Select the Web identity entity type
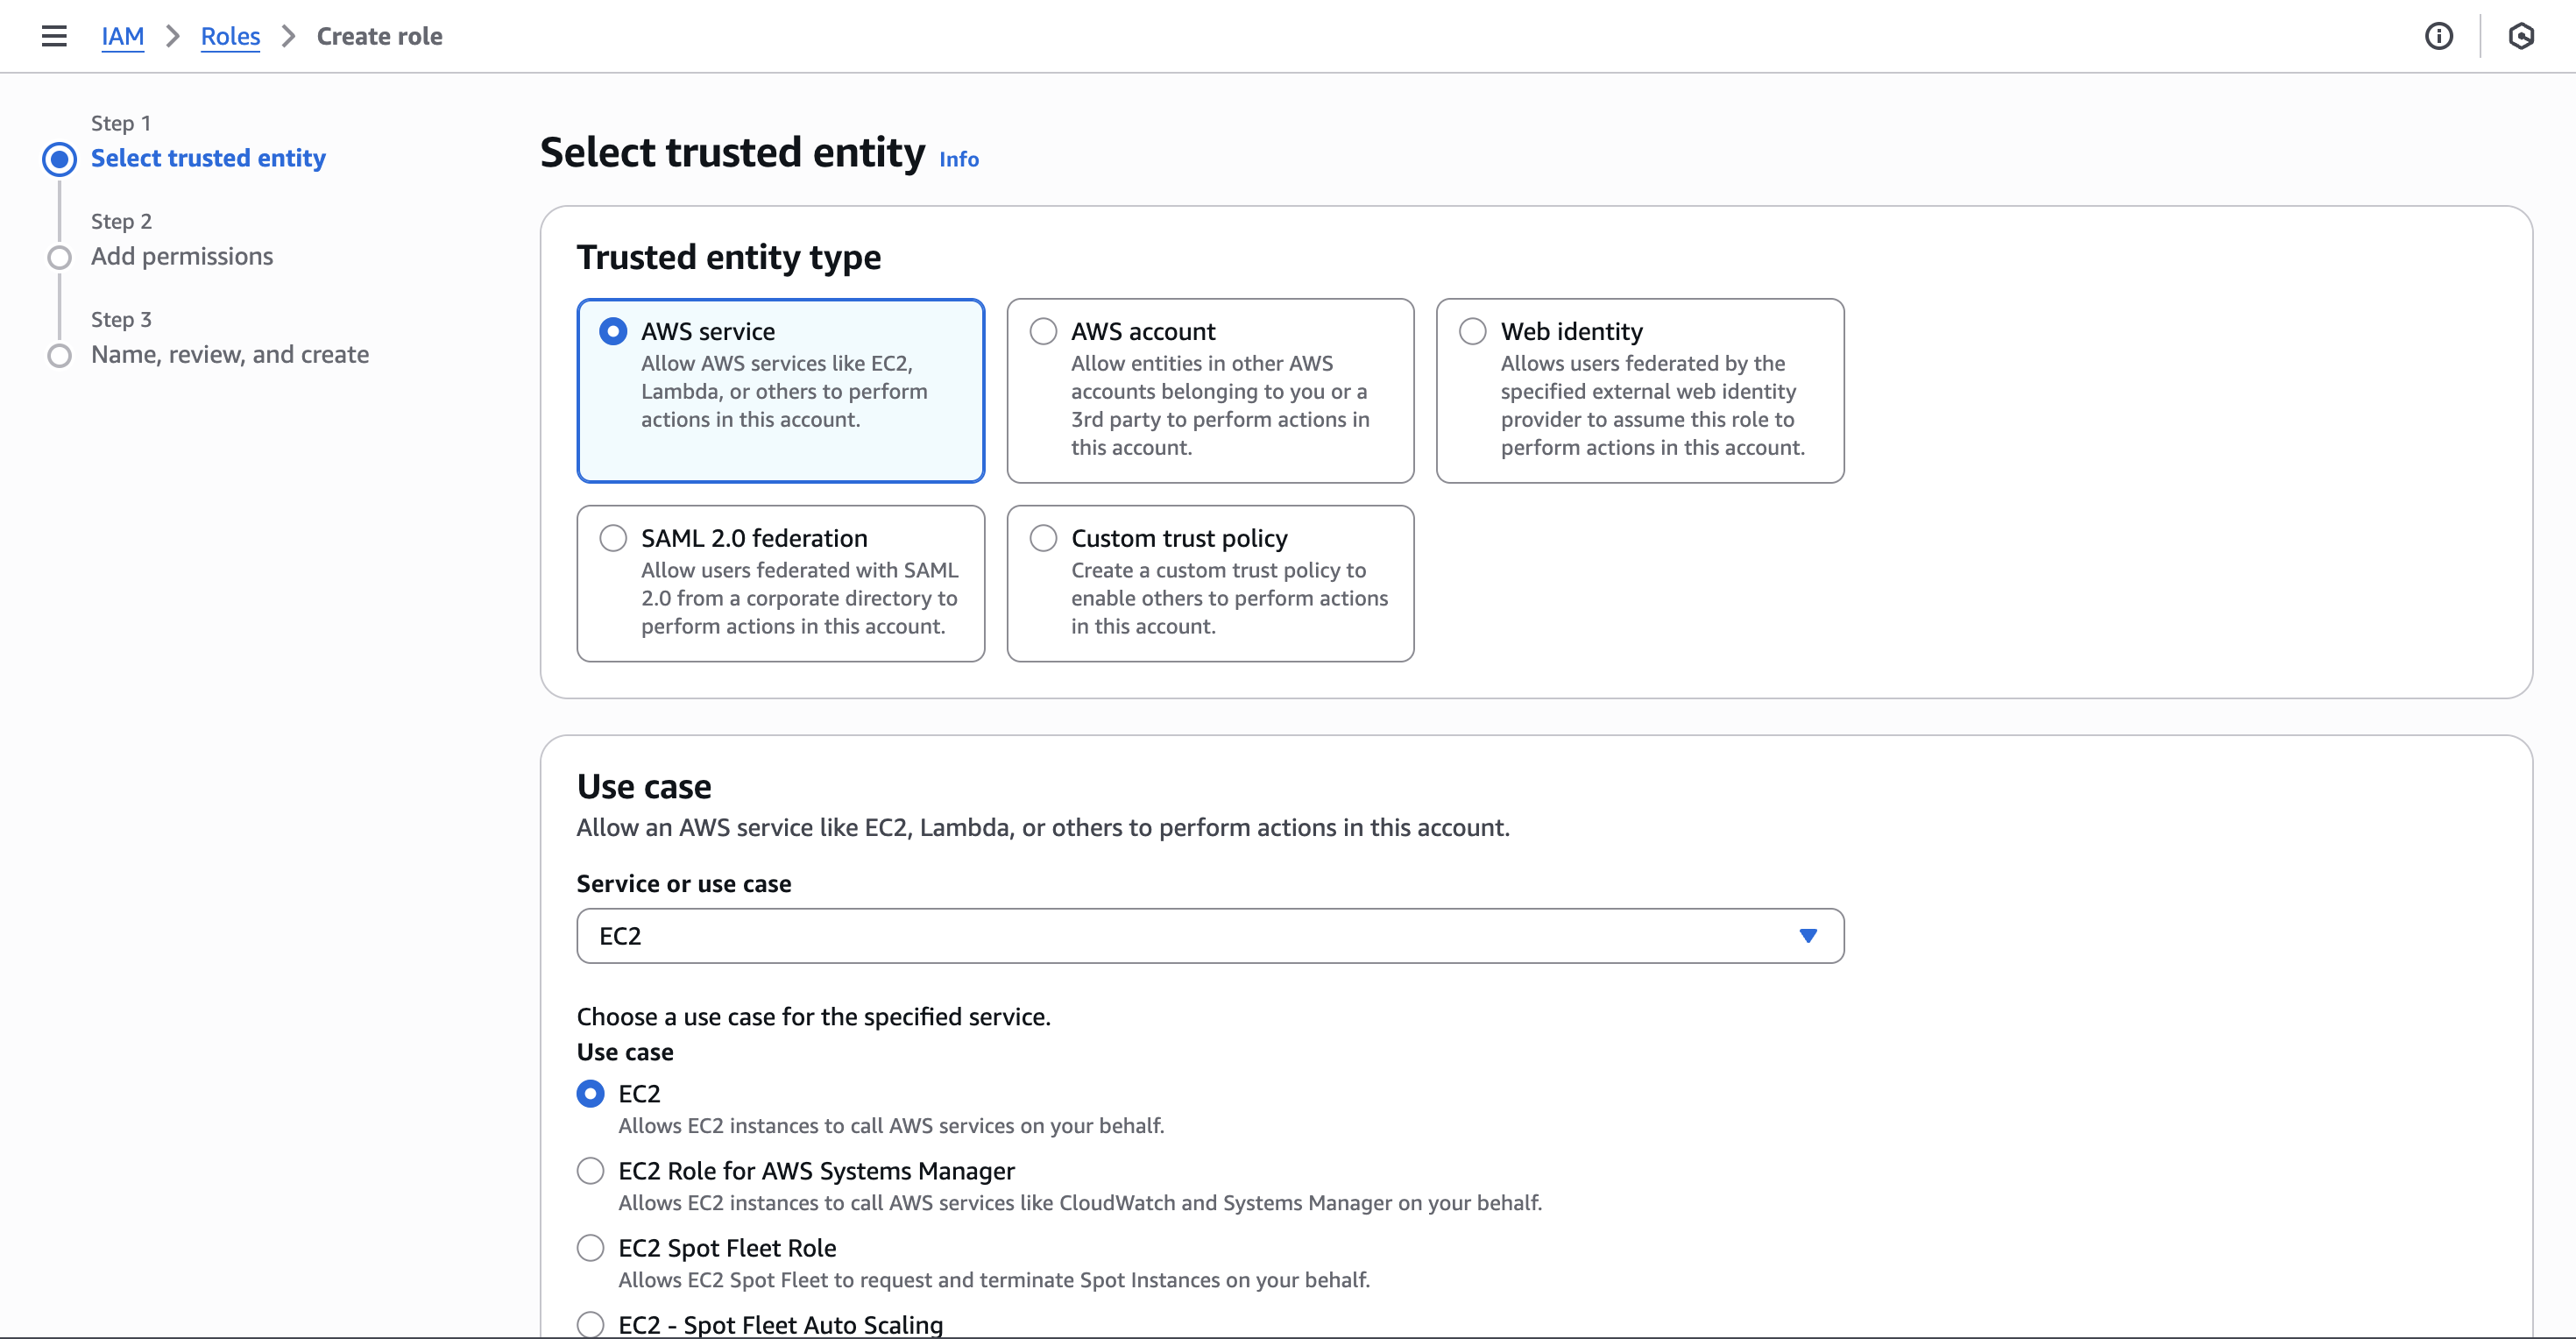 click(x=1472, y=331)
